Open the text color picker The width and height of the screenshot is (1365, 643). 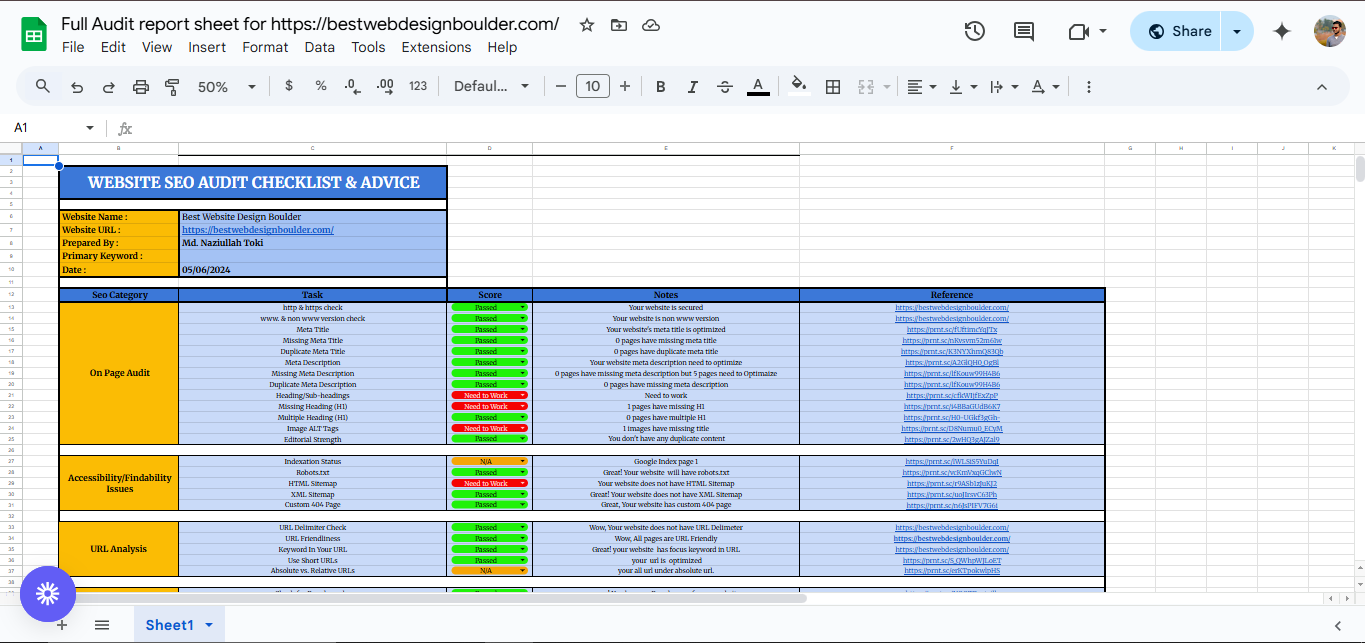(x=758, y=87)
